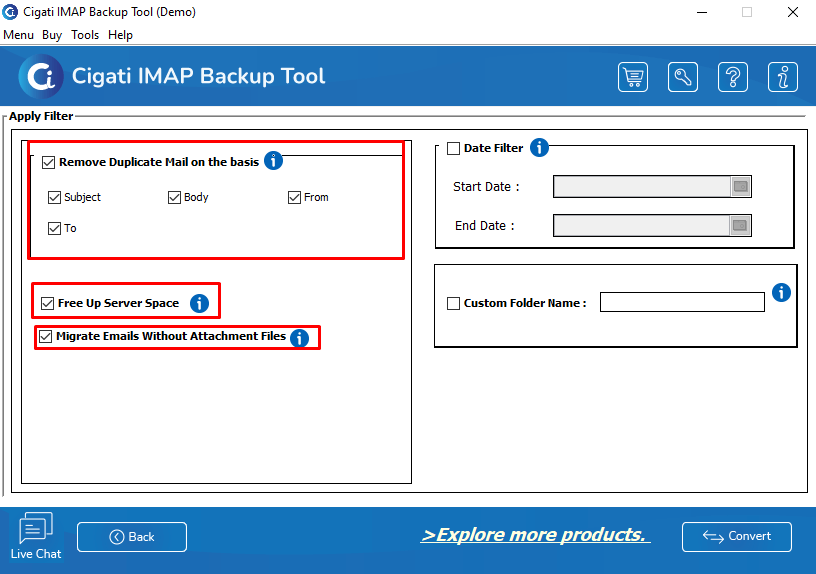
Task: Start conversion with Convert button
Action: [737, 537]
